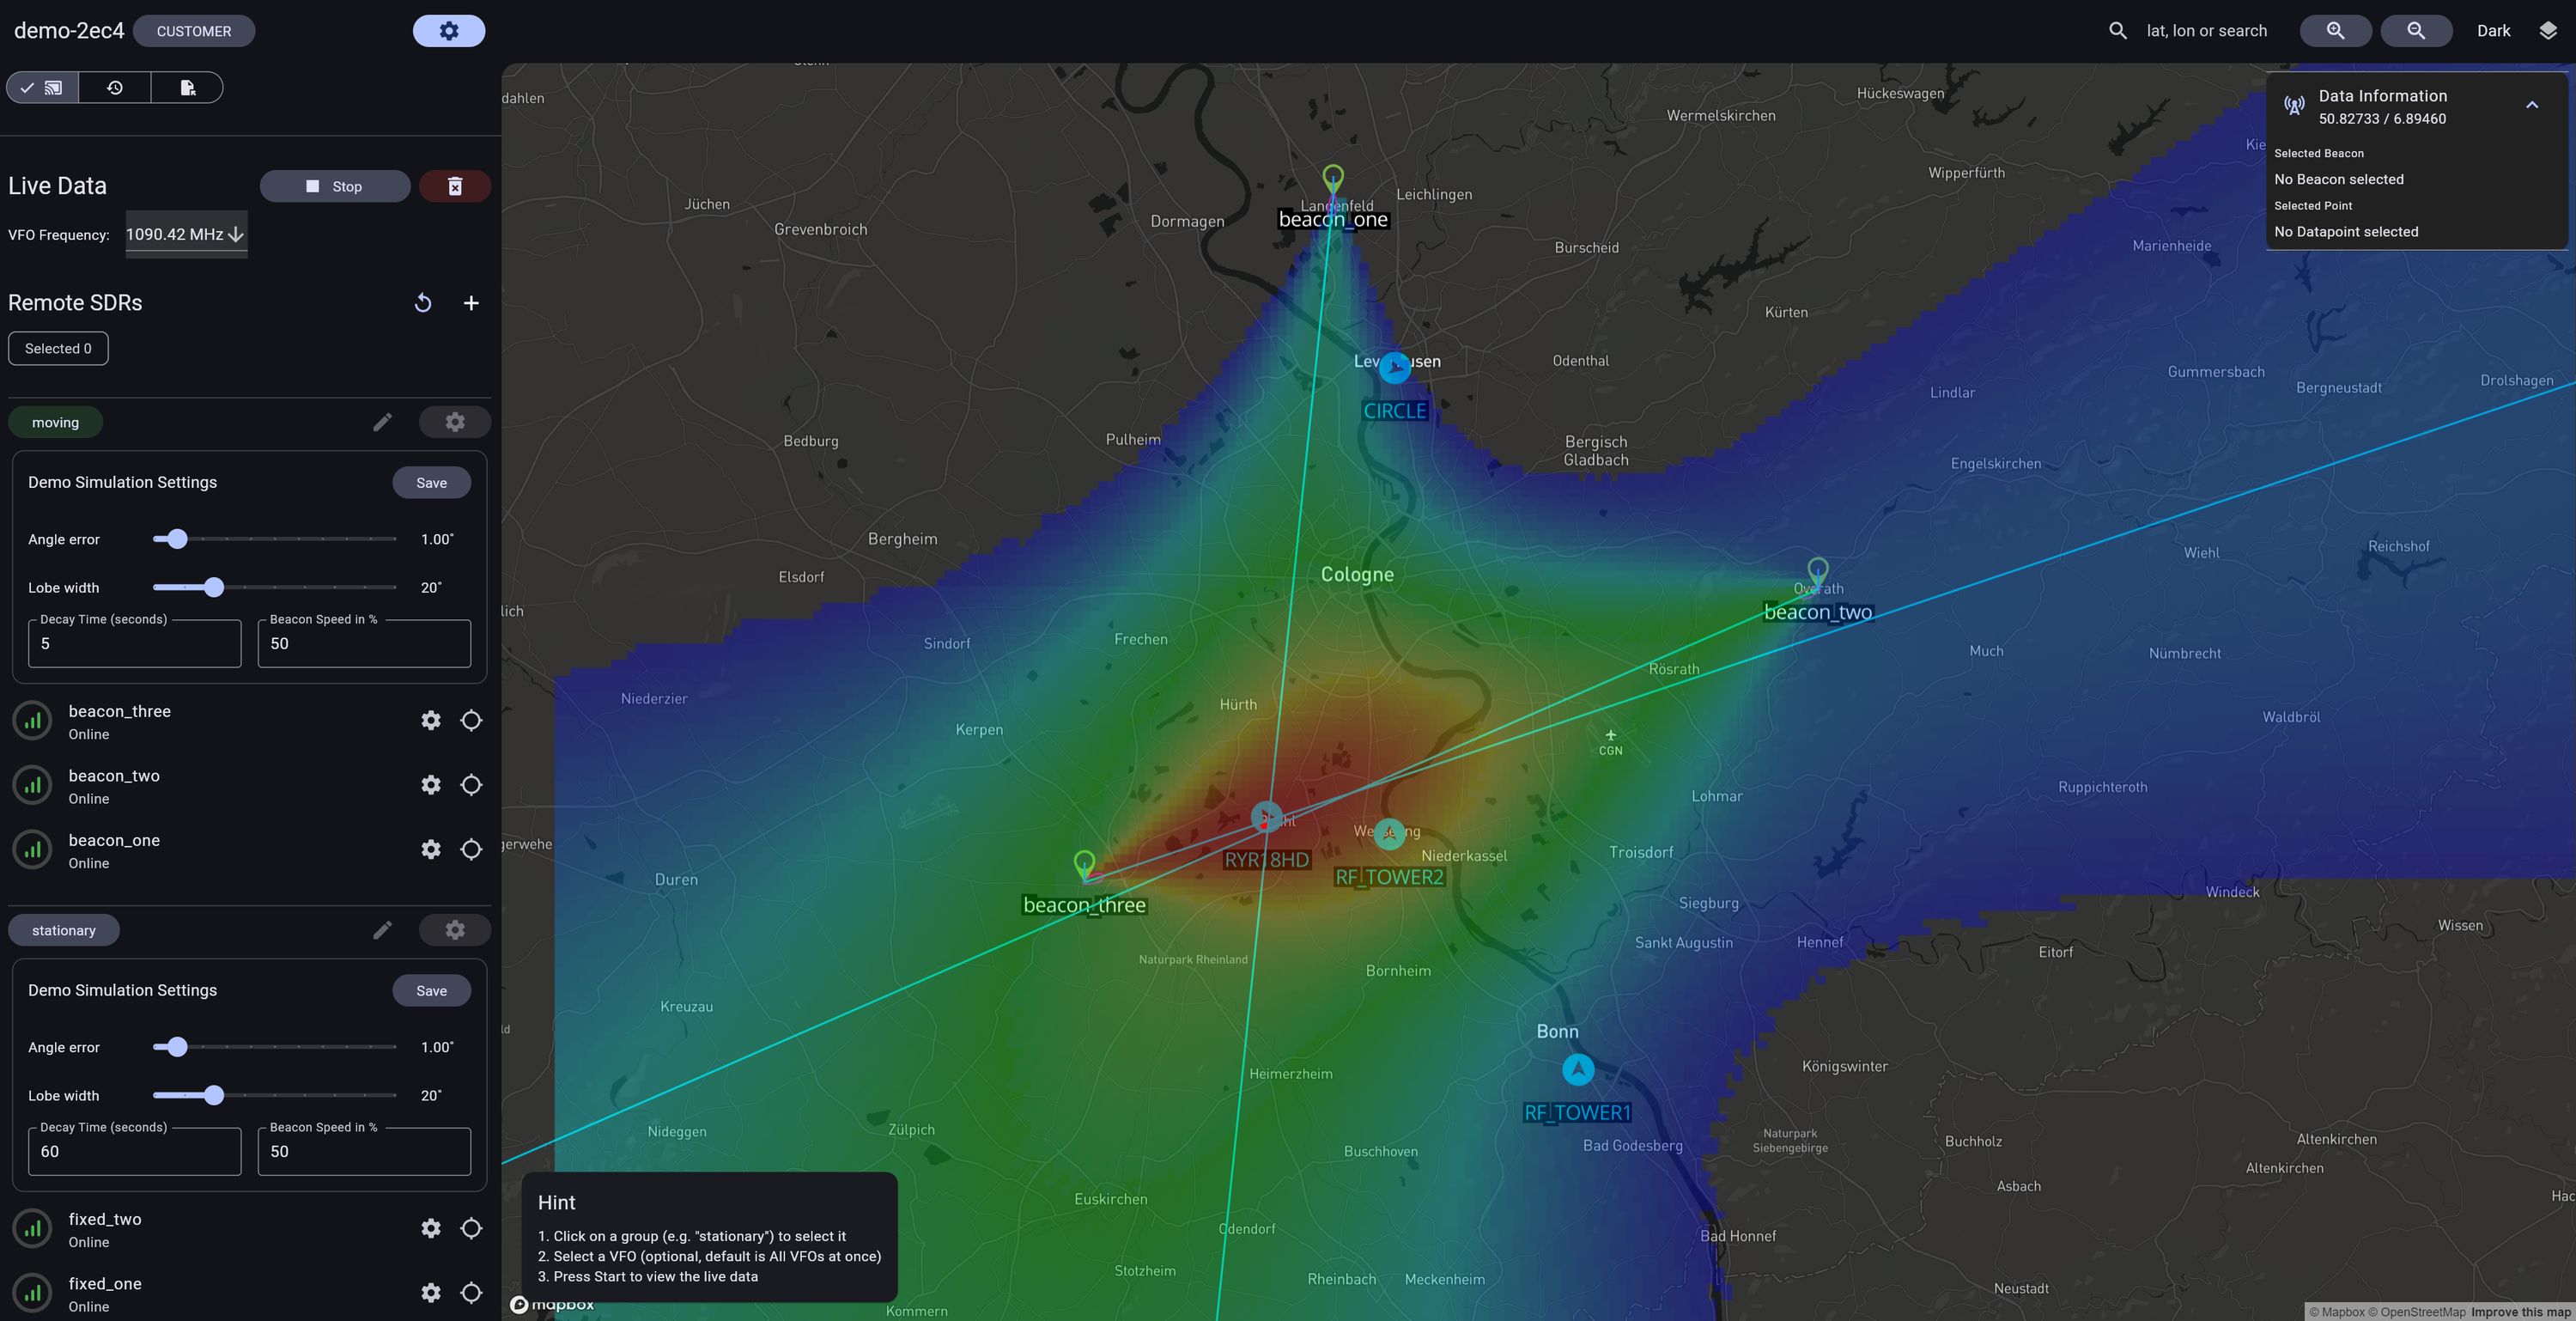2576x1321 pixels.
Task: Select the live cast mode toggle
Action: tap(42, 88)
